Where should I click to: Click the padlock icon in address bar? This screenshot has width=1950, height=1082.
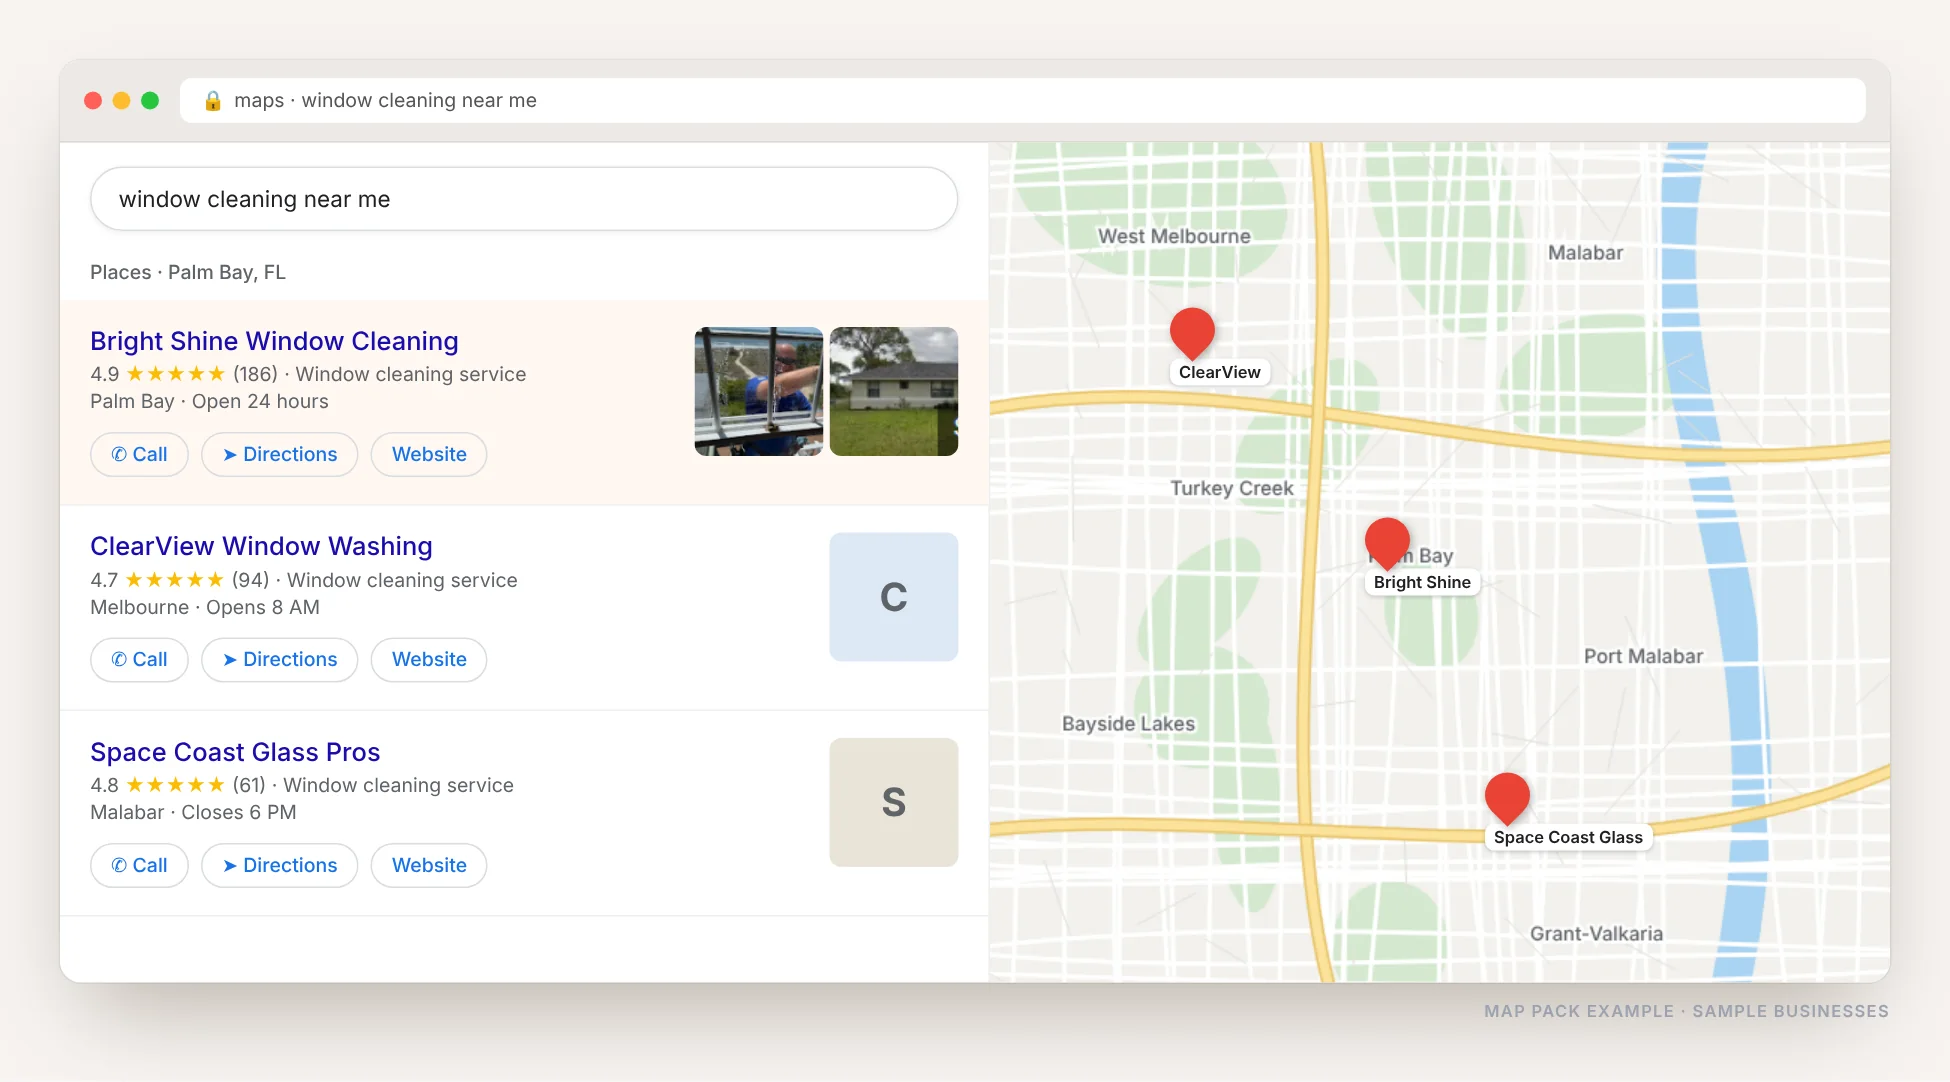[x=213, y=100]
